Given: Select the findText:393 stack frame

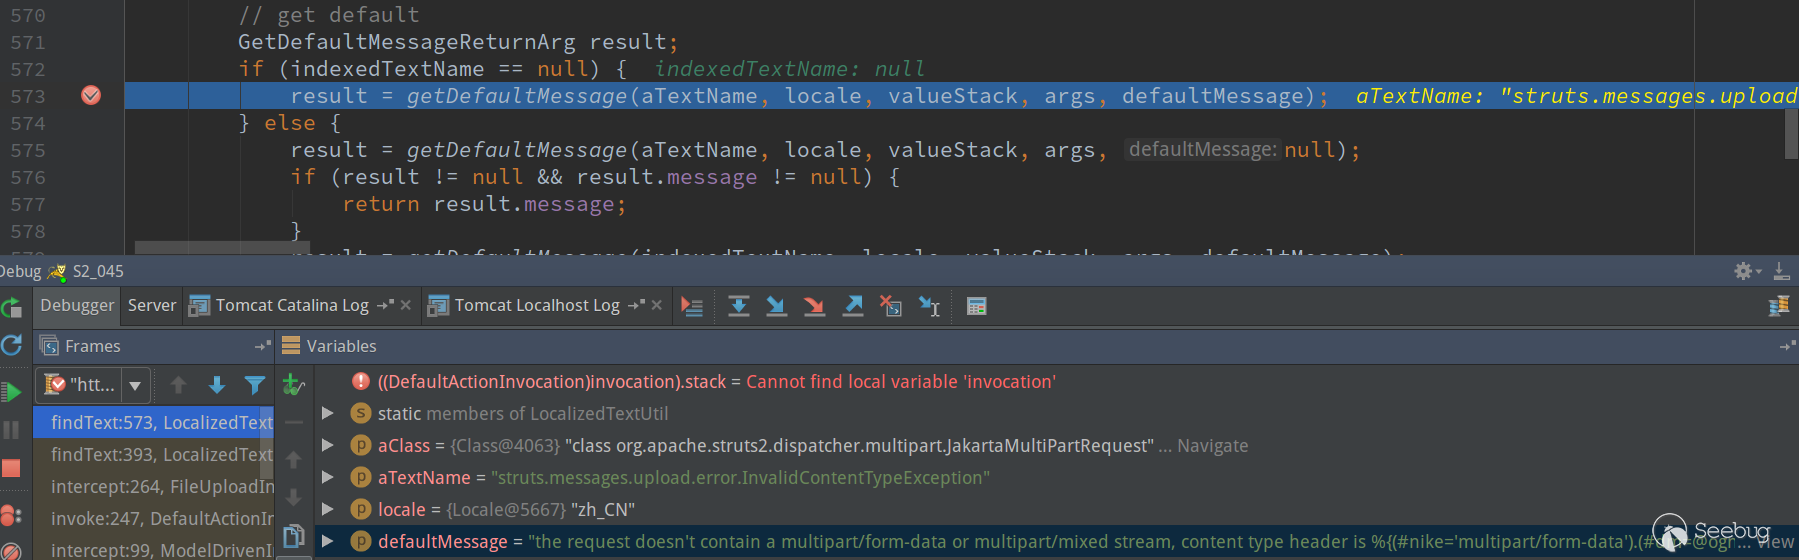Looking at the screenshot, I should pyautogui.click(x=154, y=454).
